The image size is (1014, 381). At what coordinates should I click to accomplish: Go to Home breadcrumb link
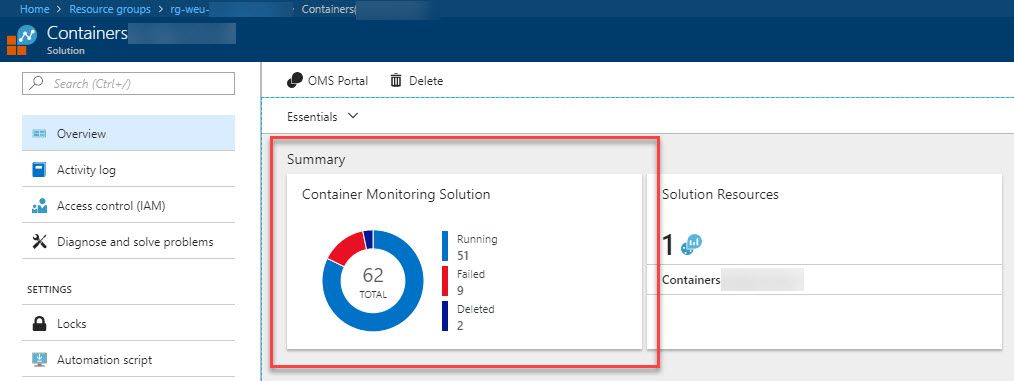[34, 9]
